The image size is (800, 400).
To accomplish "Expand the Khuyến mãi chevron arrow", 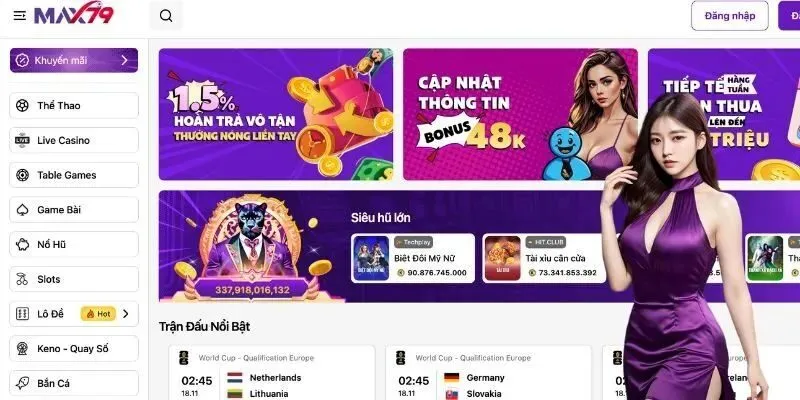I will 124,60.
